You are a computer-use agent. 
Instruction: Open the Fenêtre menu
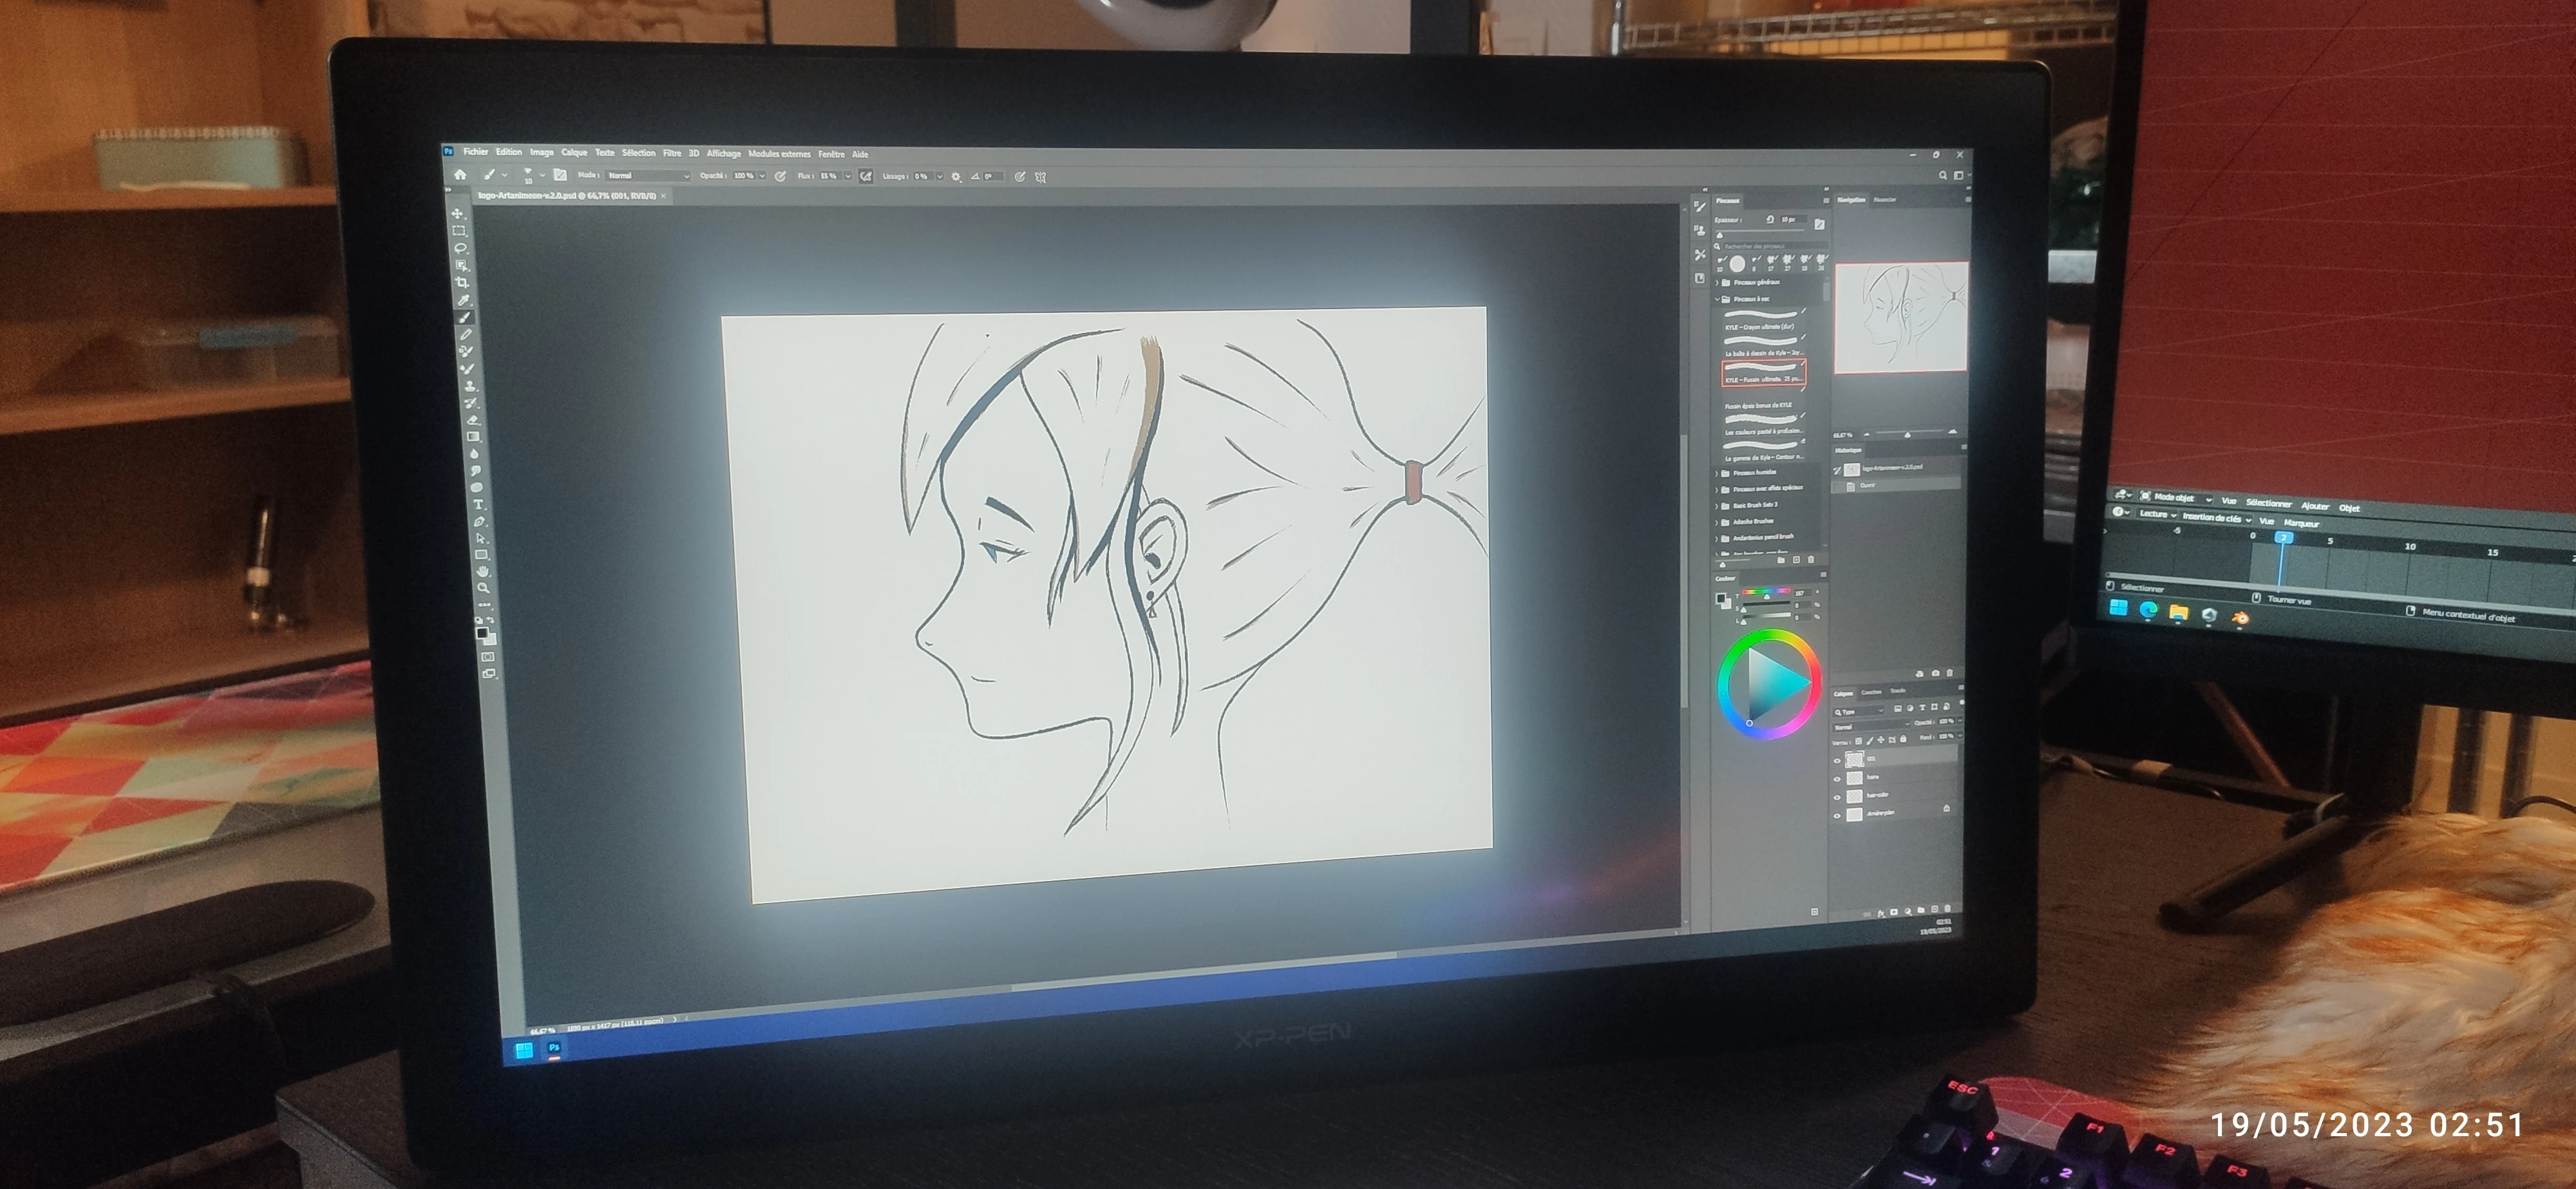coord(831,154)
